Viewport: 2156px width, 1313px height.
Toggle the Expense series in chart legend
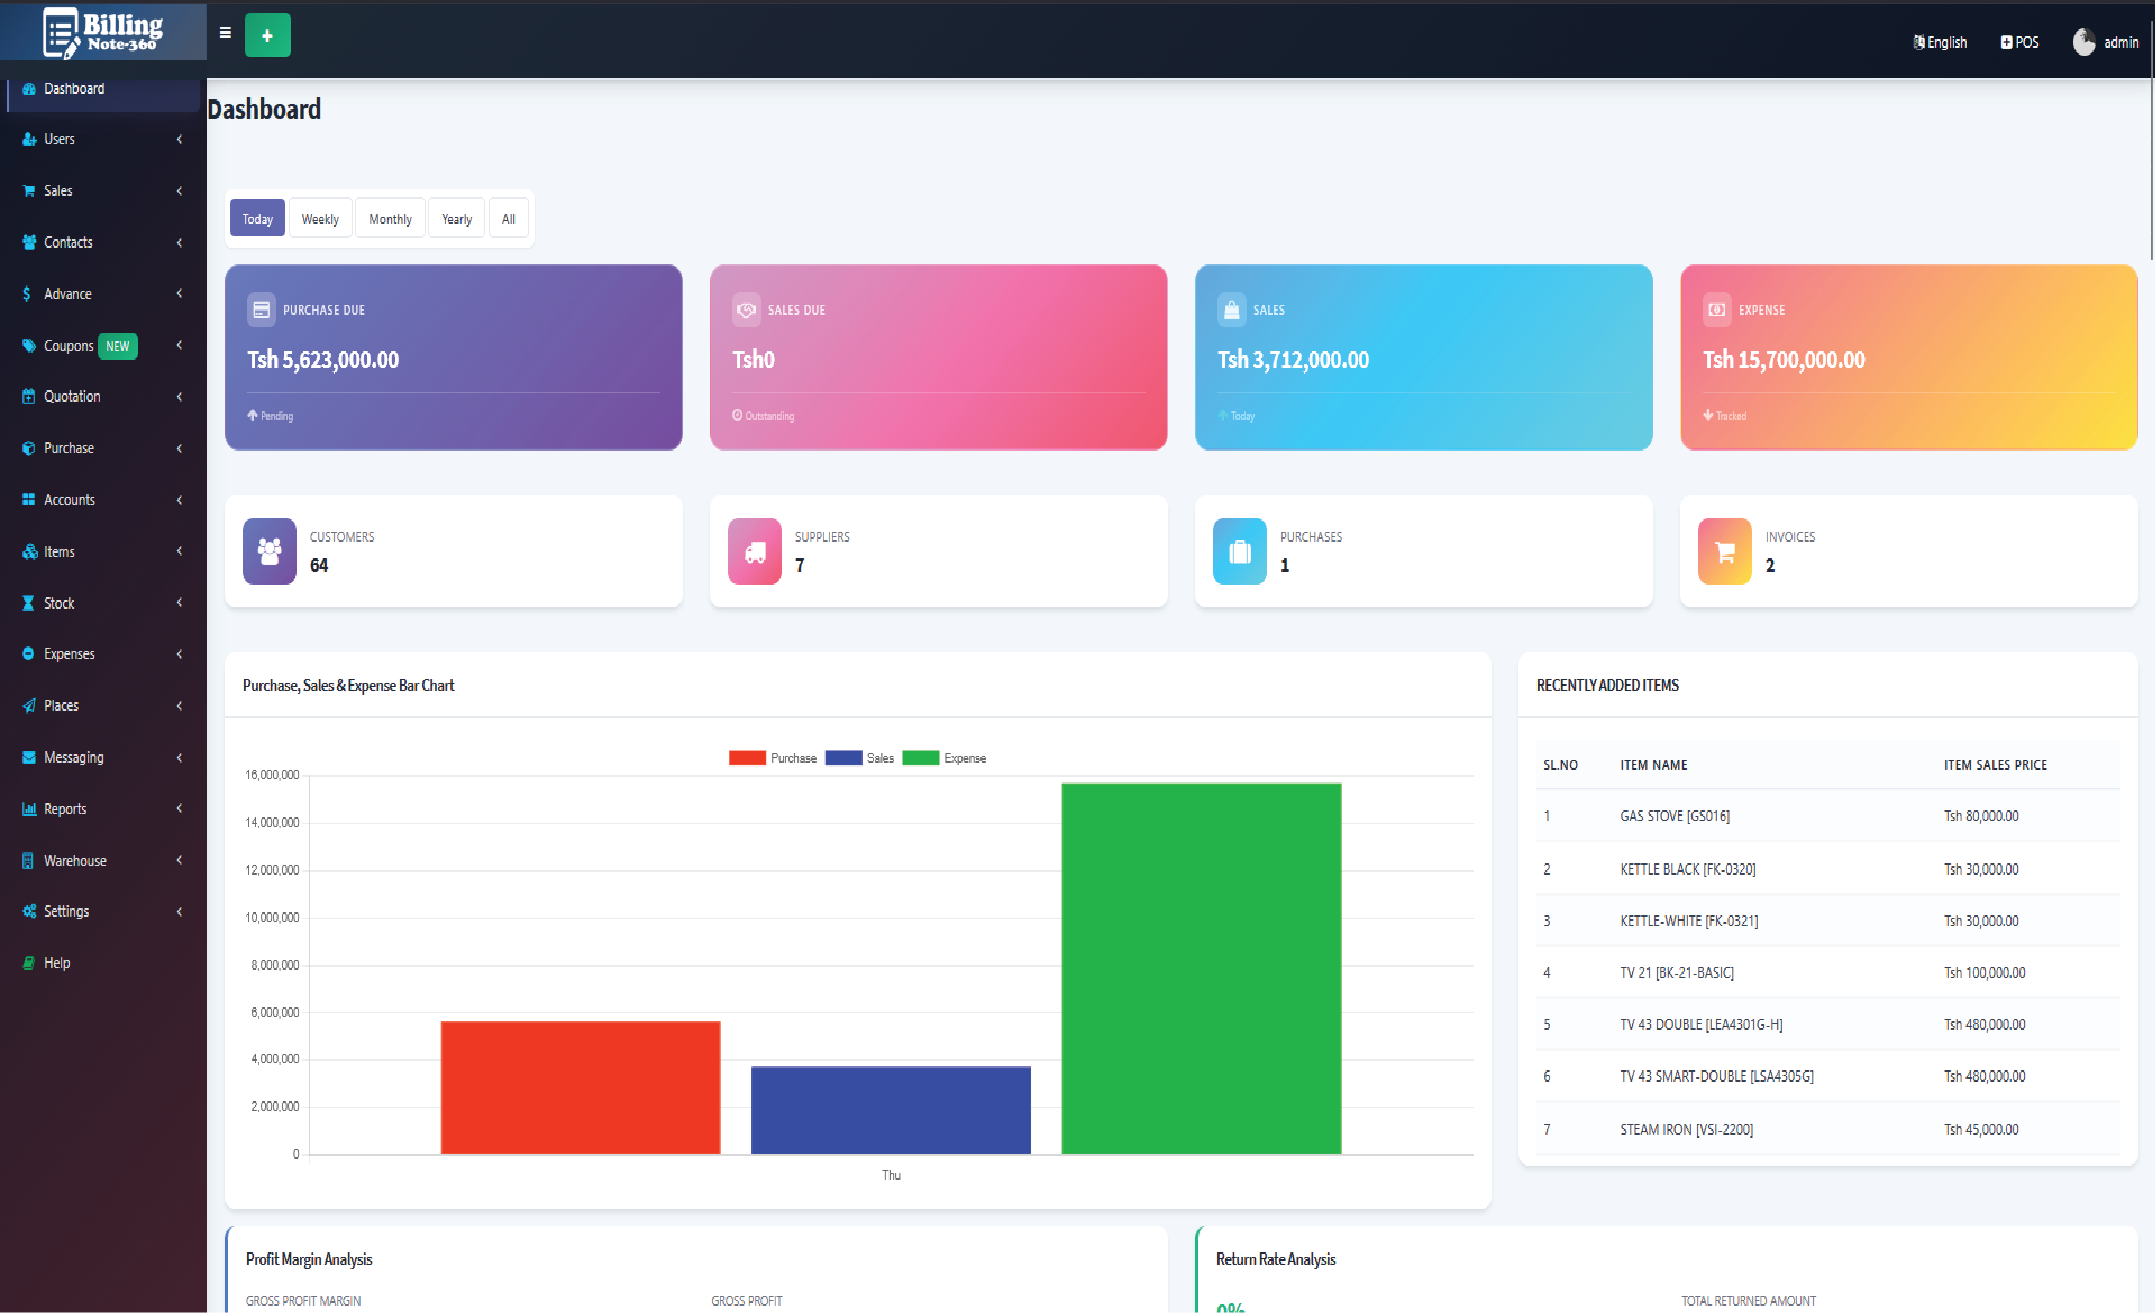click(944, 758)
